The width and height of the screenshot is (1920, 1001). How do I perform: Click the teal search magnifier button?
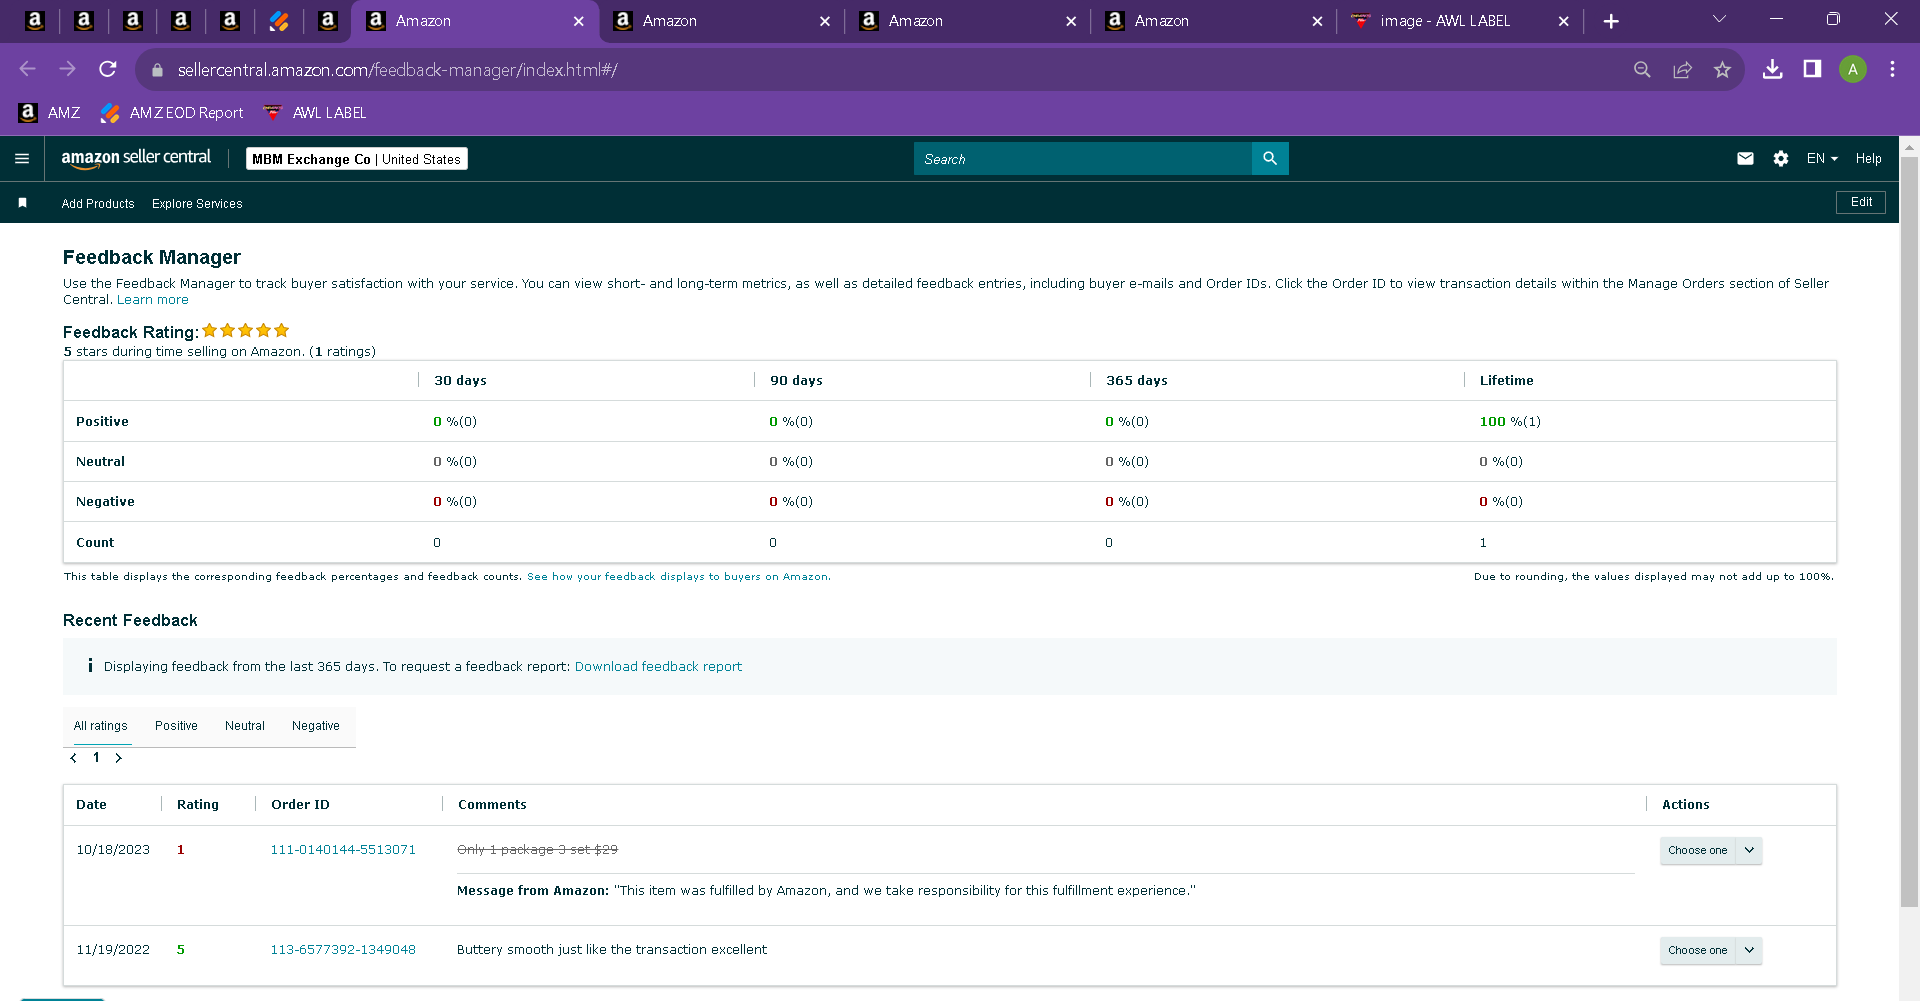click(1270, 159)
